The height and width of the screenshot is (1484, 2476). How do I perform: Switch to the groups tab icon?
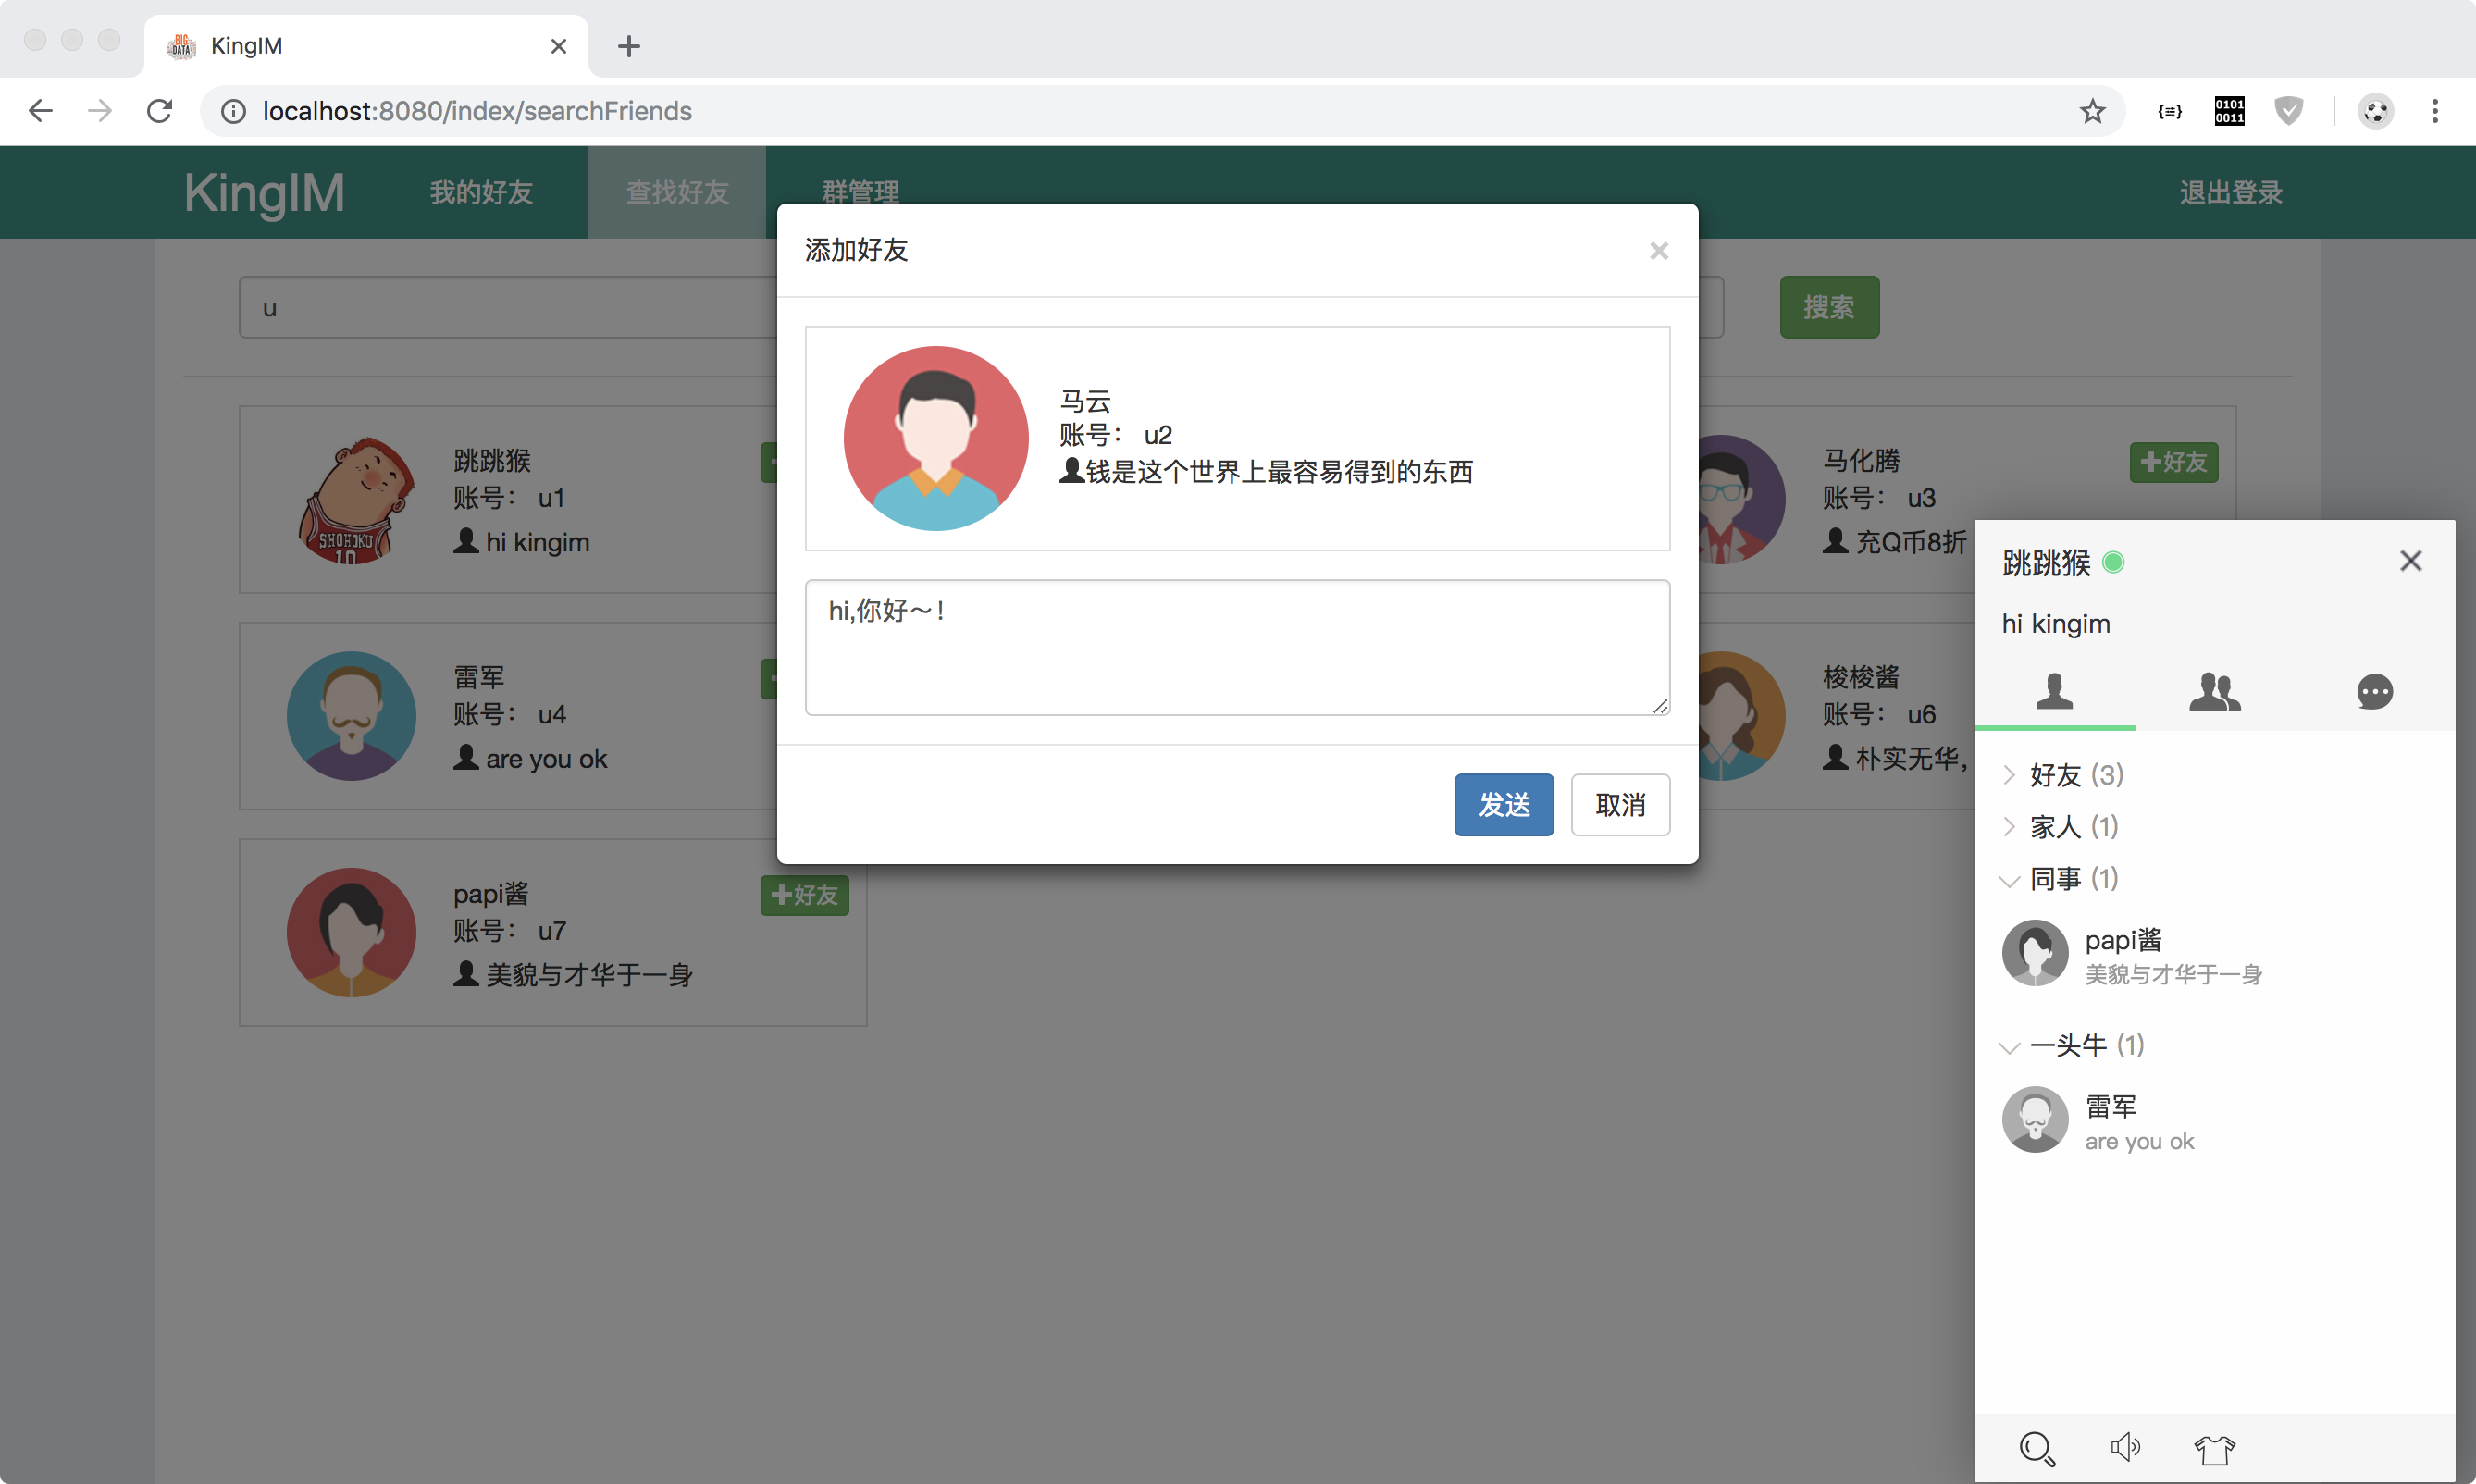pos(2214,691)
